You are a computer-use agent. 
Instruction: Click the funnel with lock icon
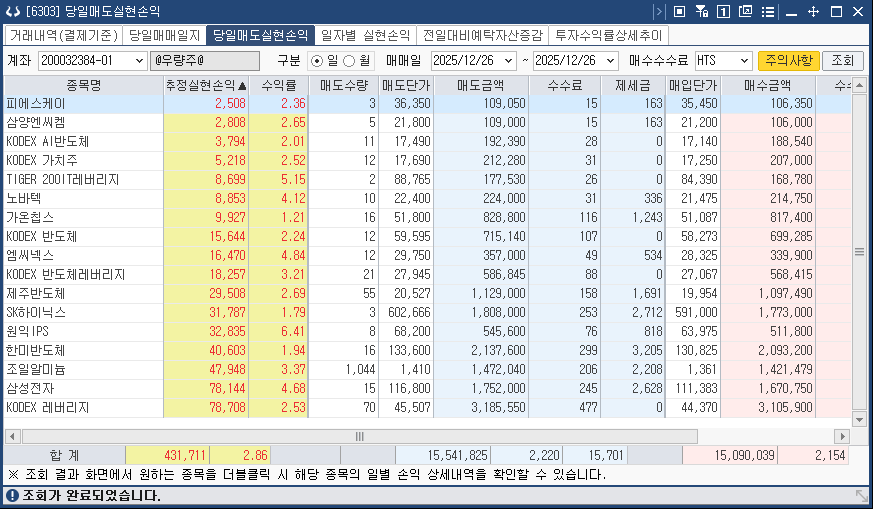702,11
